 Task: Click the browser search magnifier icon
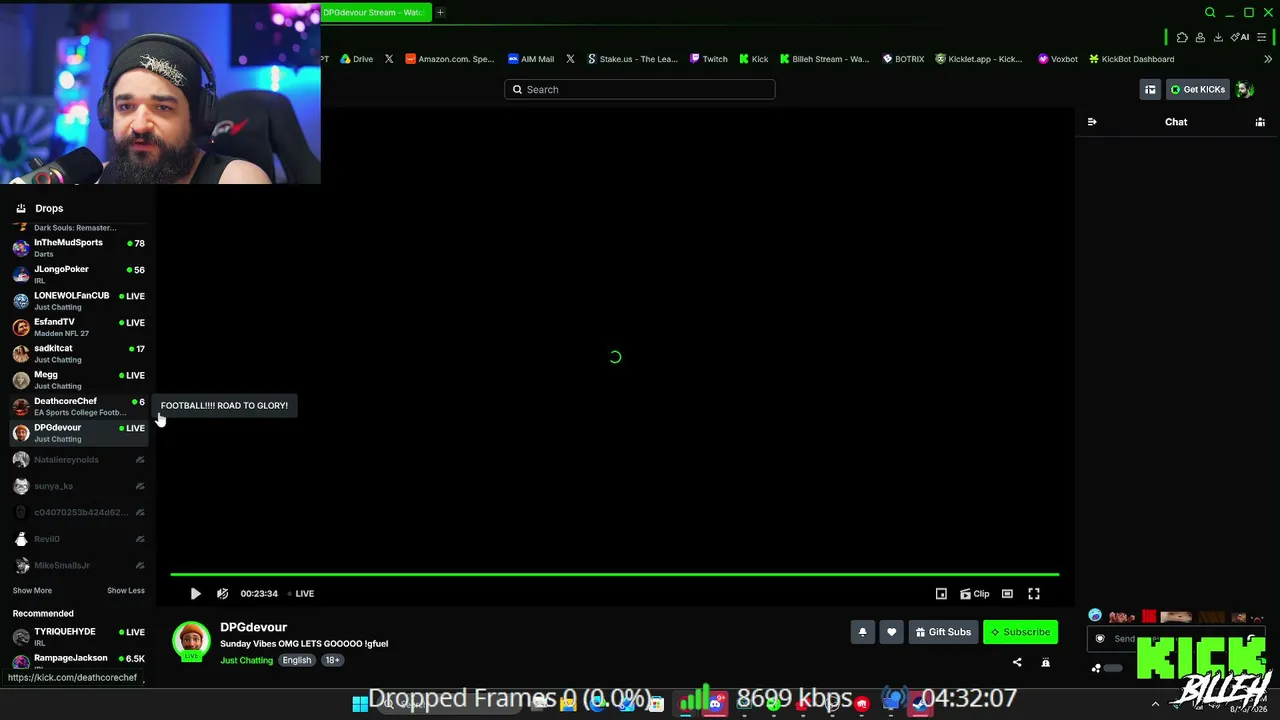(x=1210, y=12)
